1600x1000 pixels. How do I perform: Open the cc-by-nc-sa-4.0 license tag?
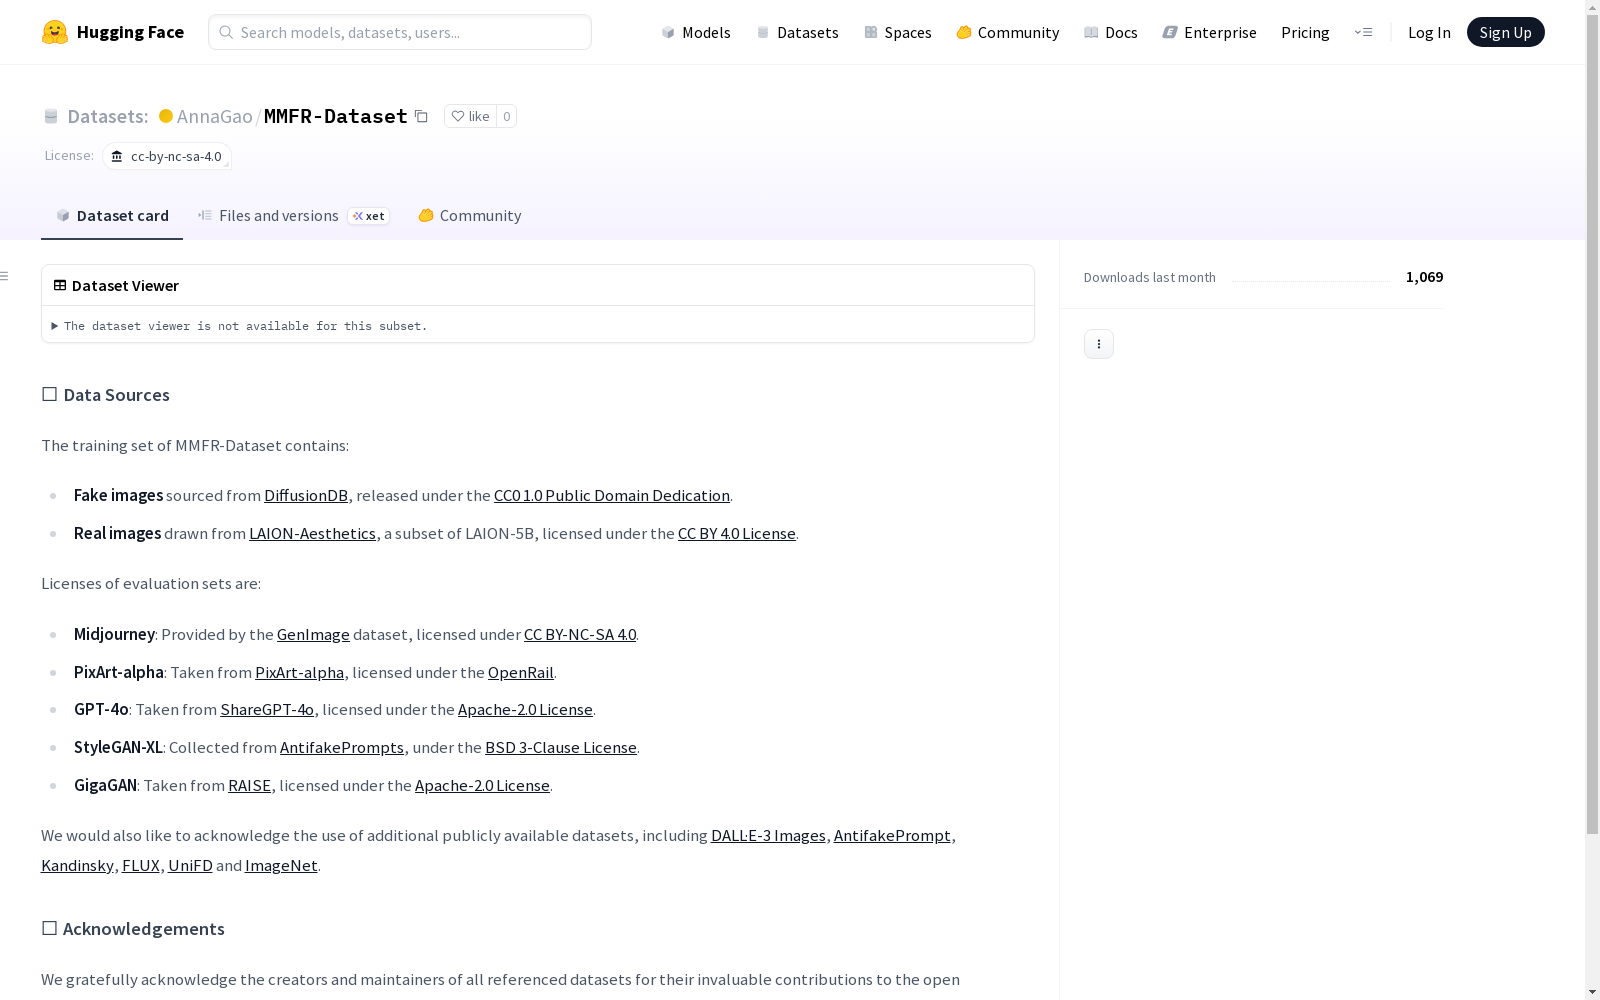coord(167,157)
